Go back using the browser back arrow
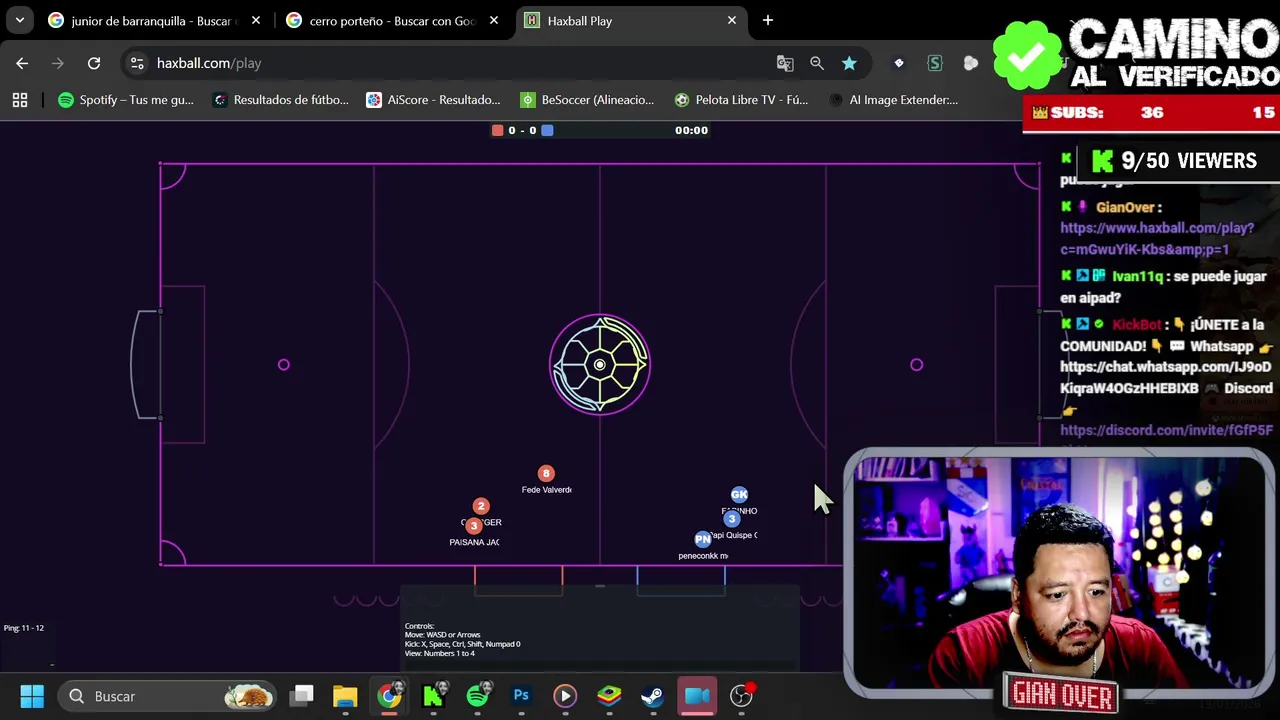Screen dimensions: 1280x720 [22, 63]
